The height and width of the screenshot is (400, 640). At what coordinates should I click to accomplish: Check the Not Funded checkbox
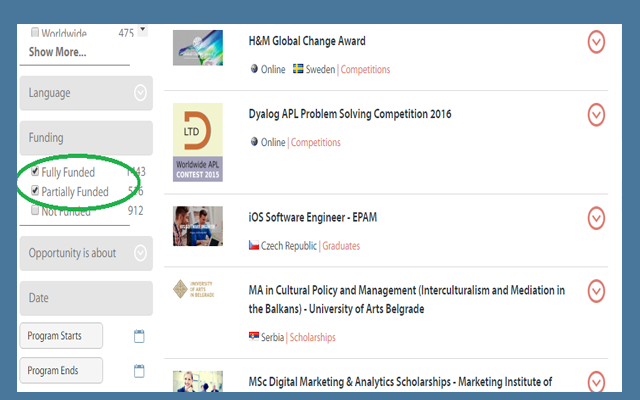point(35,210)
